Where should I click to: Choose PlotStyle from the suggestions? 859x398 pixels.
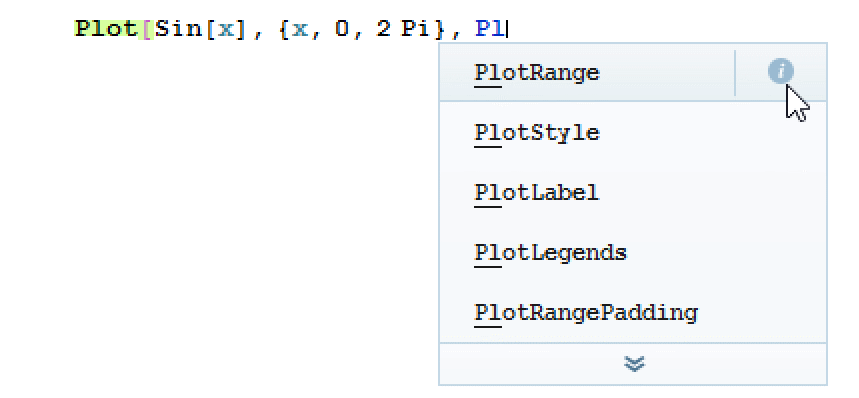click(x=633, y=132)
